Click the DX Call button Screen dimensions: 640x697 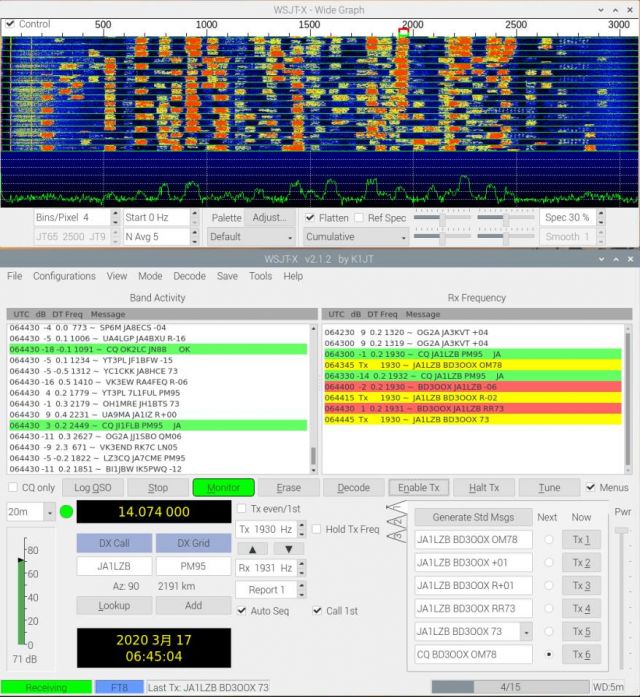click(114, 543)
